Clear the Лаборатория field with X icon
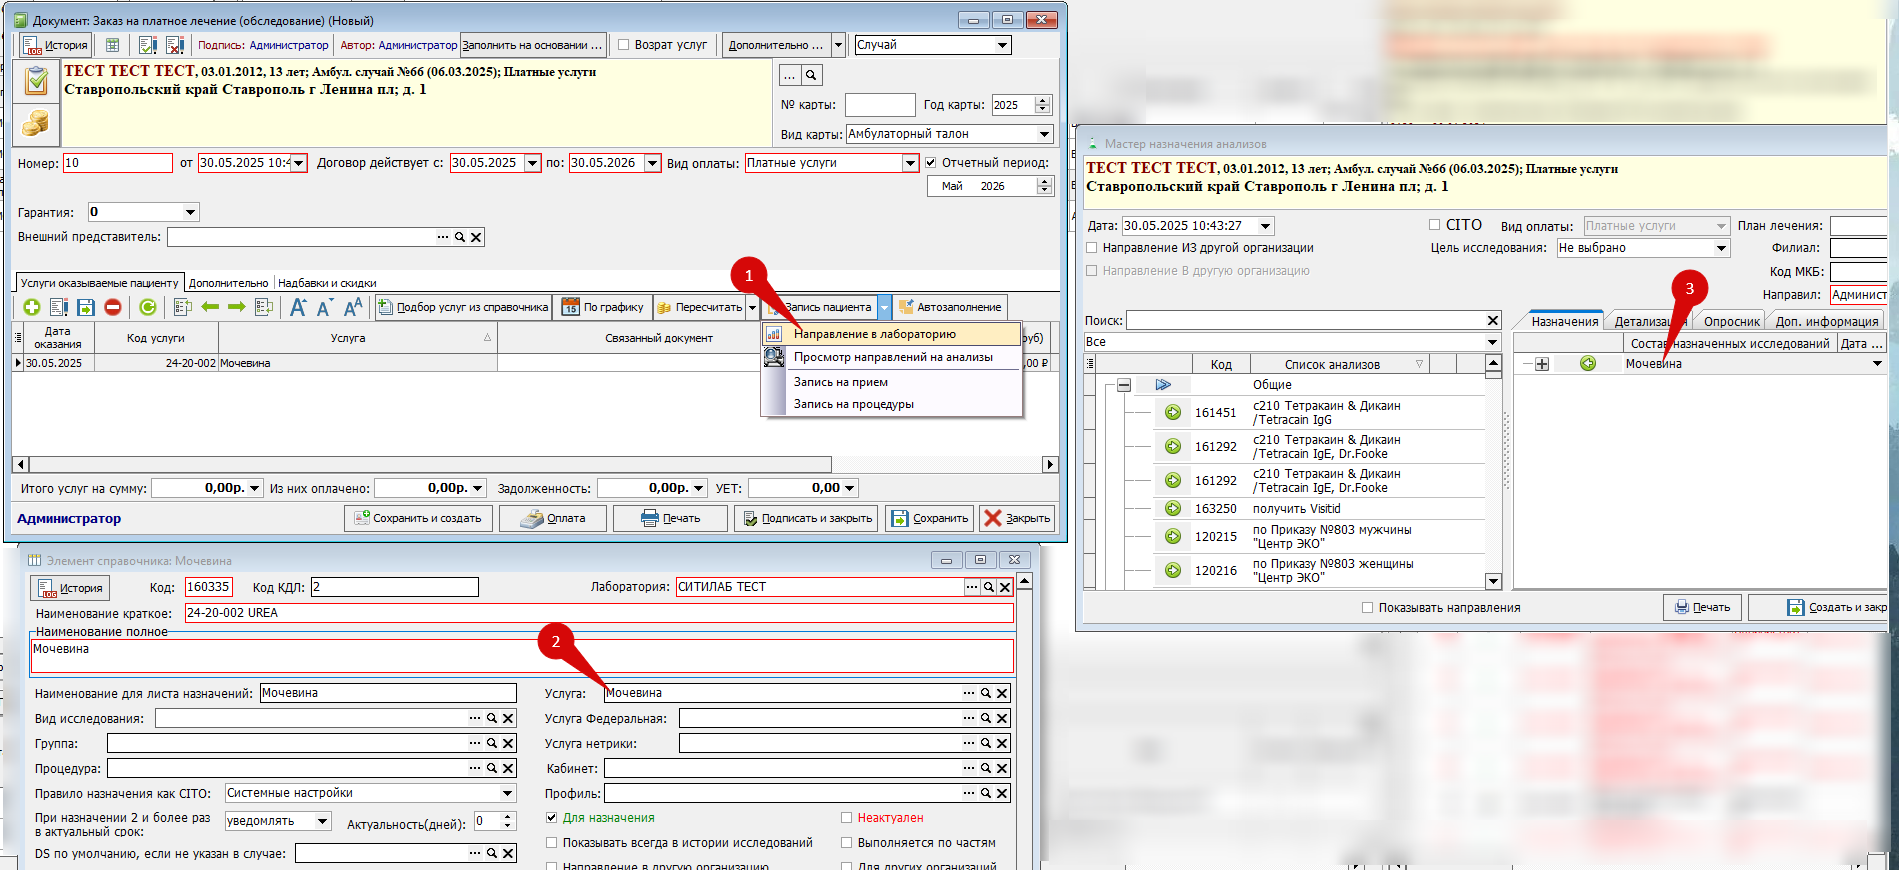This screenshot has height=870, width=1899. [1005, 588]
